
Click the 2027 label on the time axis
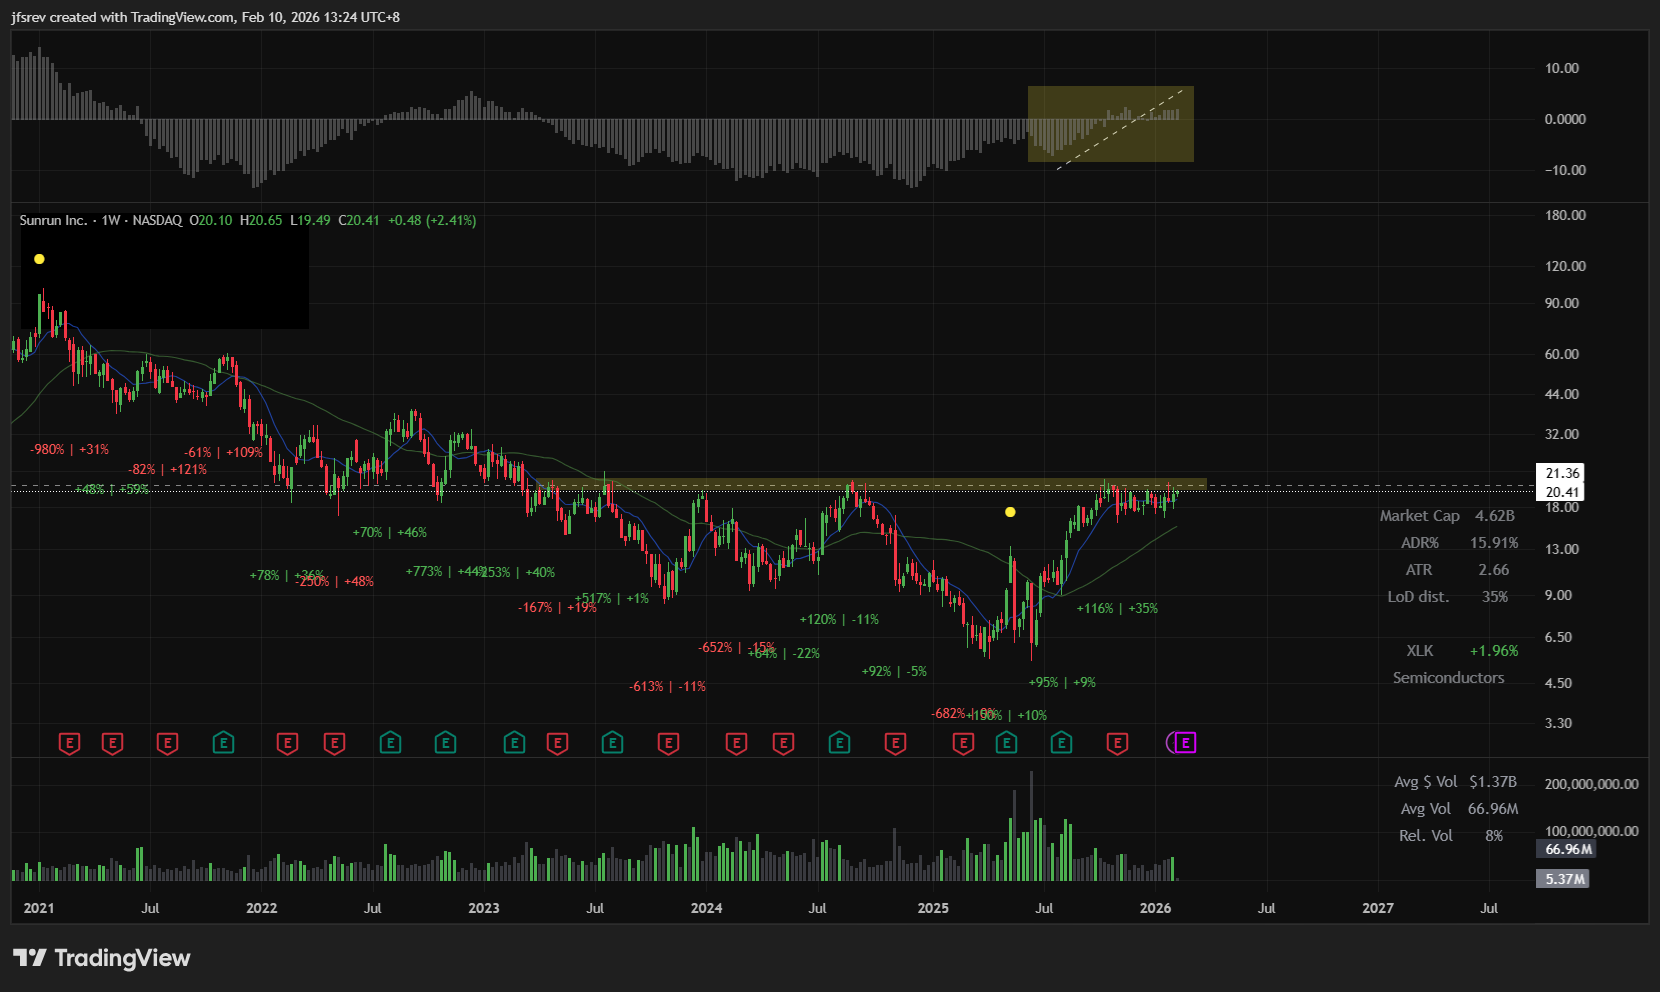[1378, 908]
